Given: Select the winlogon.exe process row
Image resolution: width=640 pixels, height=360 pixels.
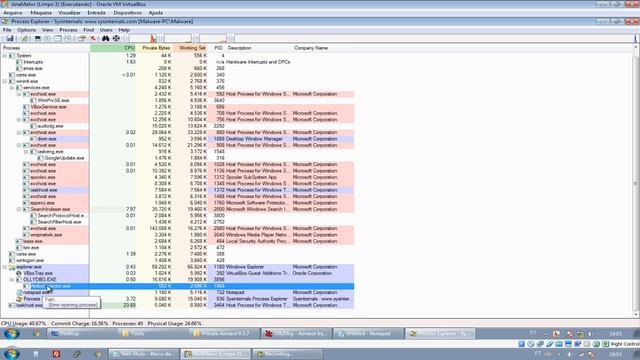Looking at the screenshot, I should (x=177, y=260).
